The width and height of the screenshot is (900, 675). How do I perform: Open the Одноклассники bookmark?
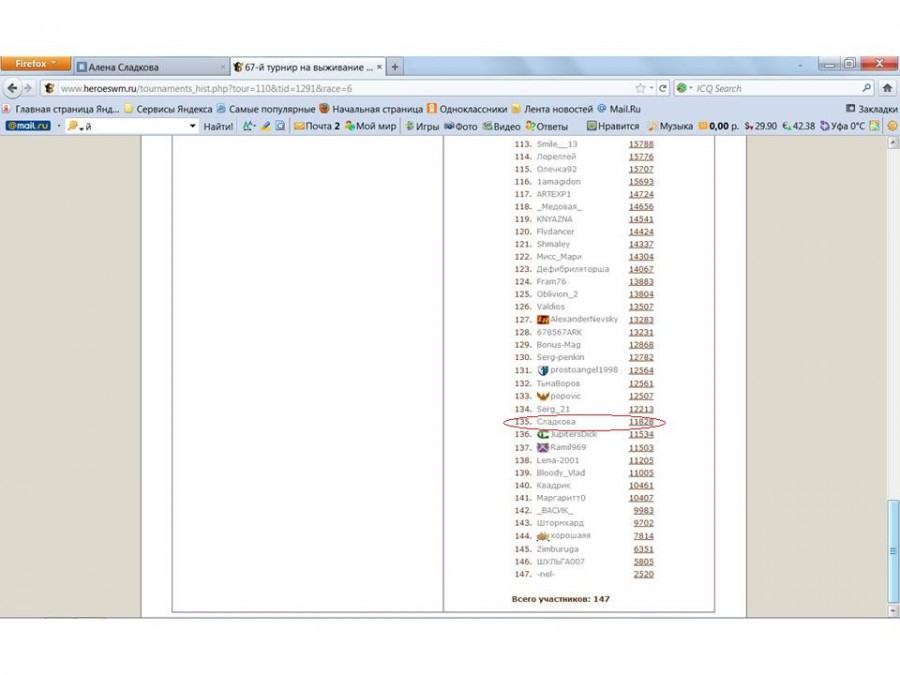[x=467, y=109]
